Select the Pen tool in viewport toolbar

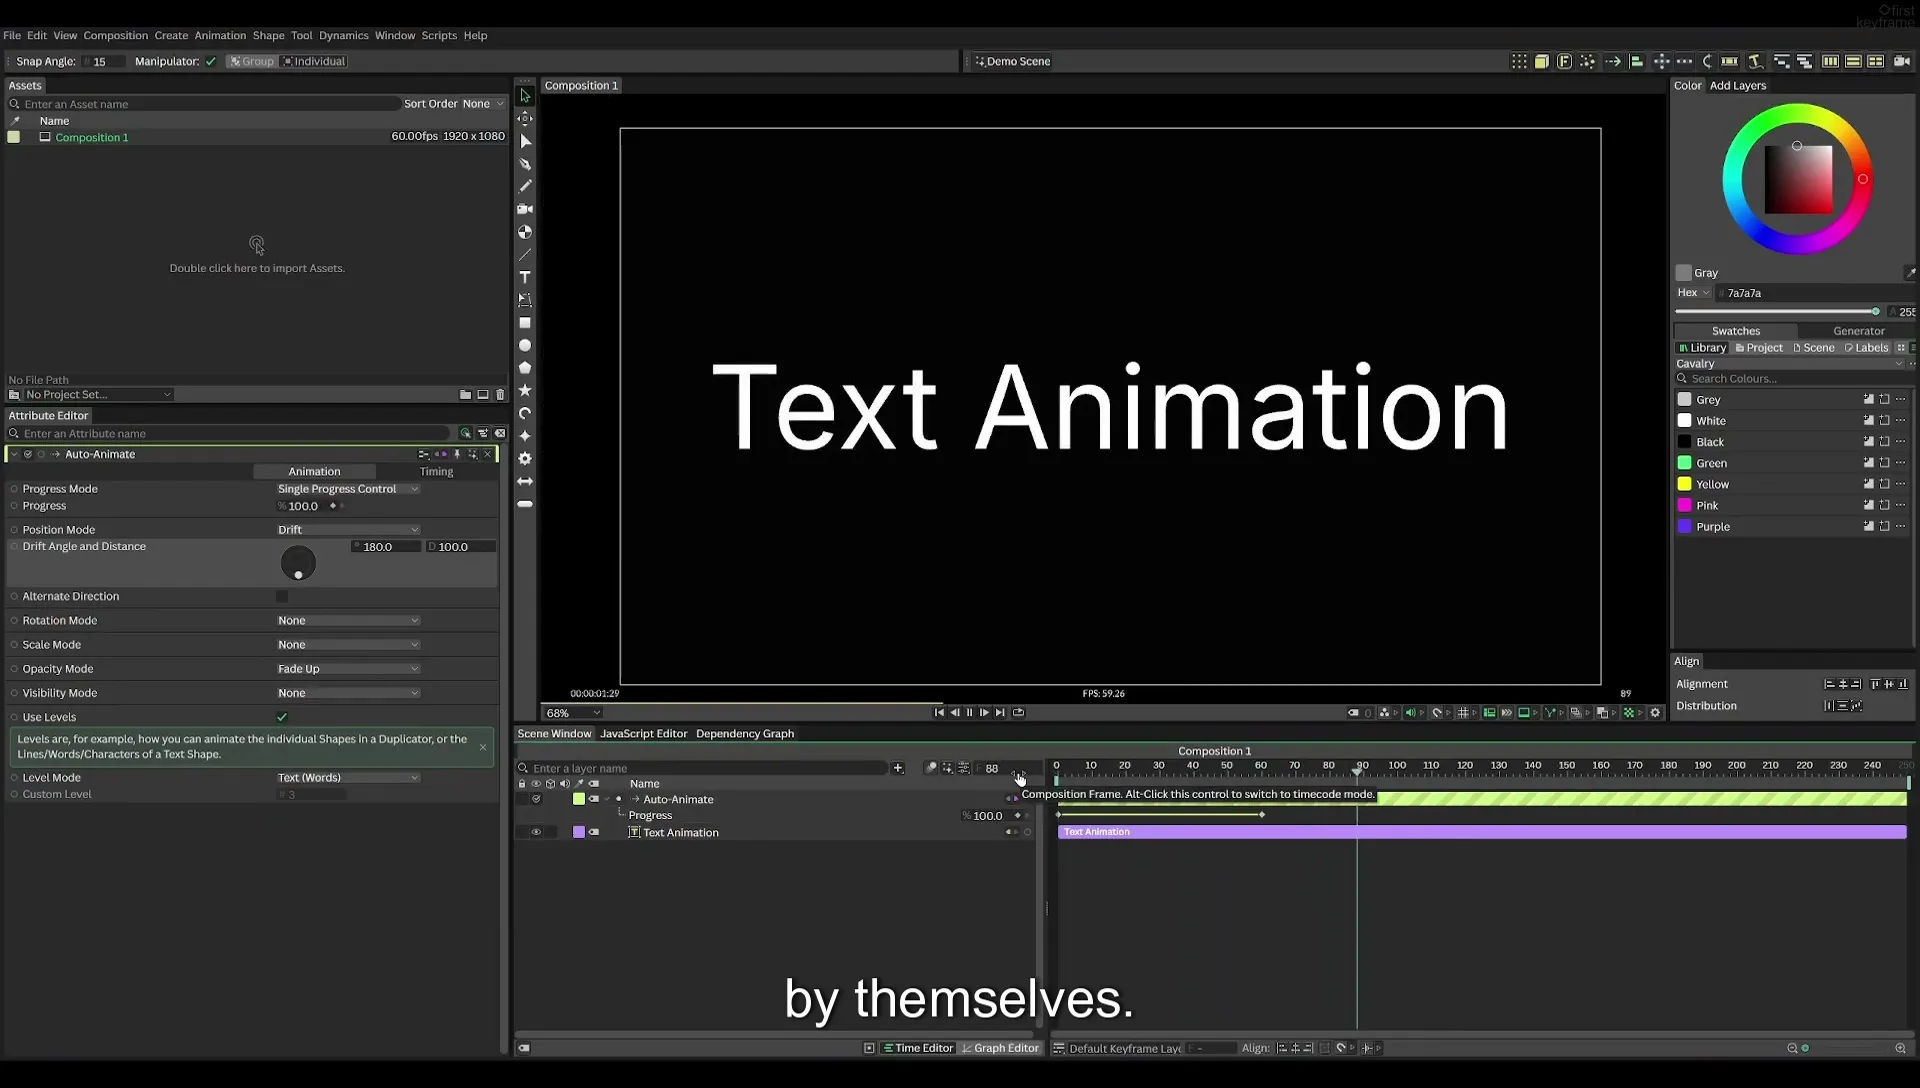(x=525, y=164)
